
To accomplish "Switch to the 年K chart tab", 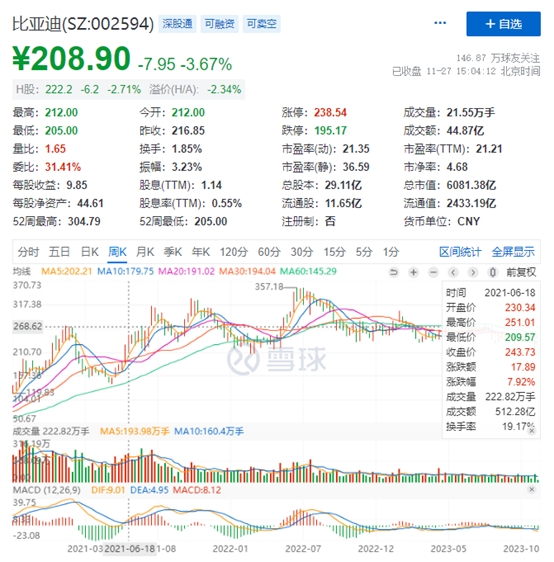I will (x=200, y=252).
